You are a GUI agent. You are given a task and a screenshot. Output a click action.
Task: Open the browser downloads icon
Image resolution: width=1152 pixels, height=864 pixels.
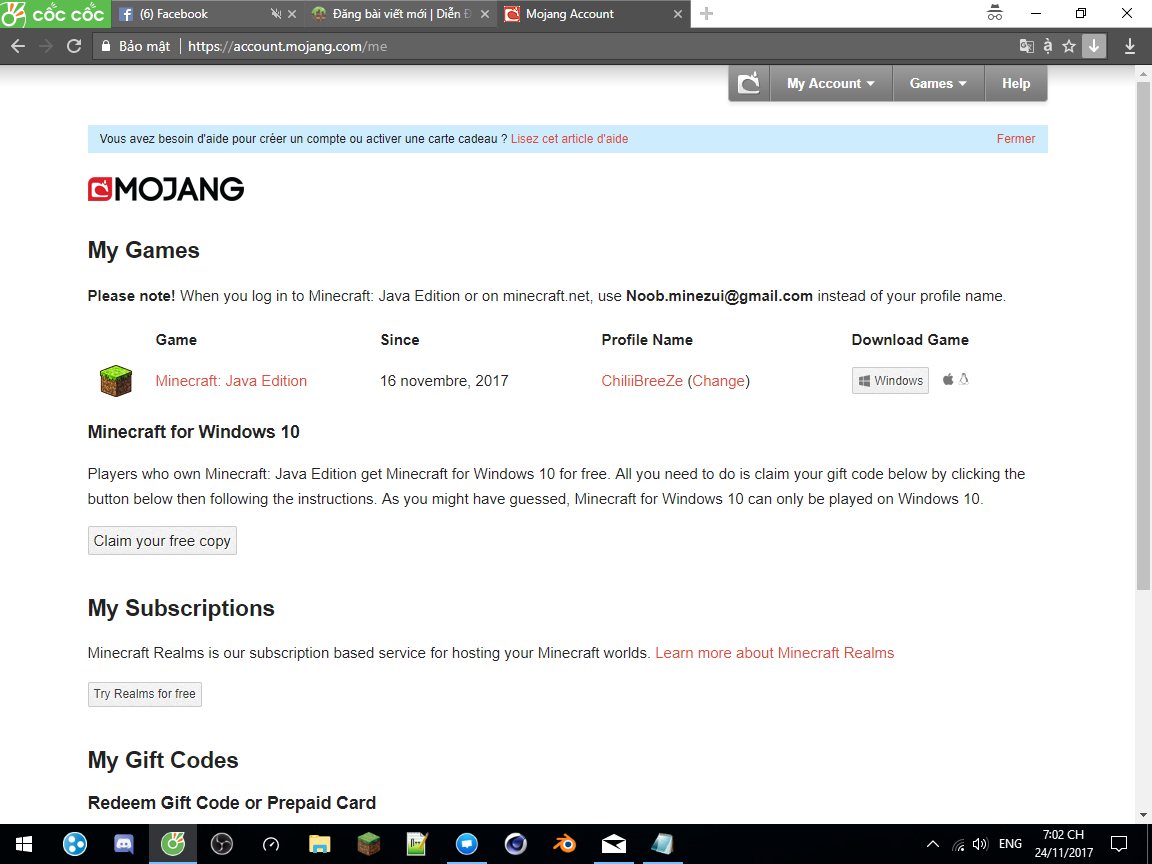(x=1130, y=46)
